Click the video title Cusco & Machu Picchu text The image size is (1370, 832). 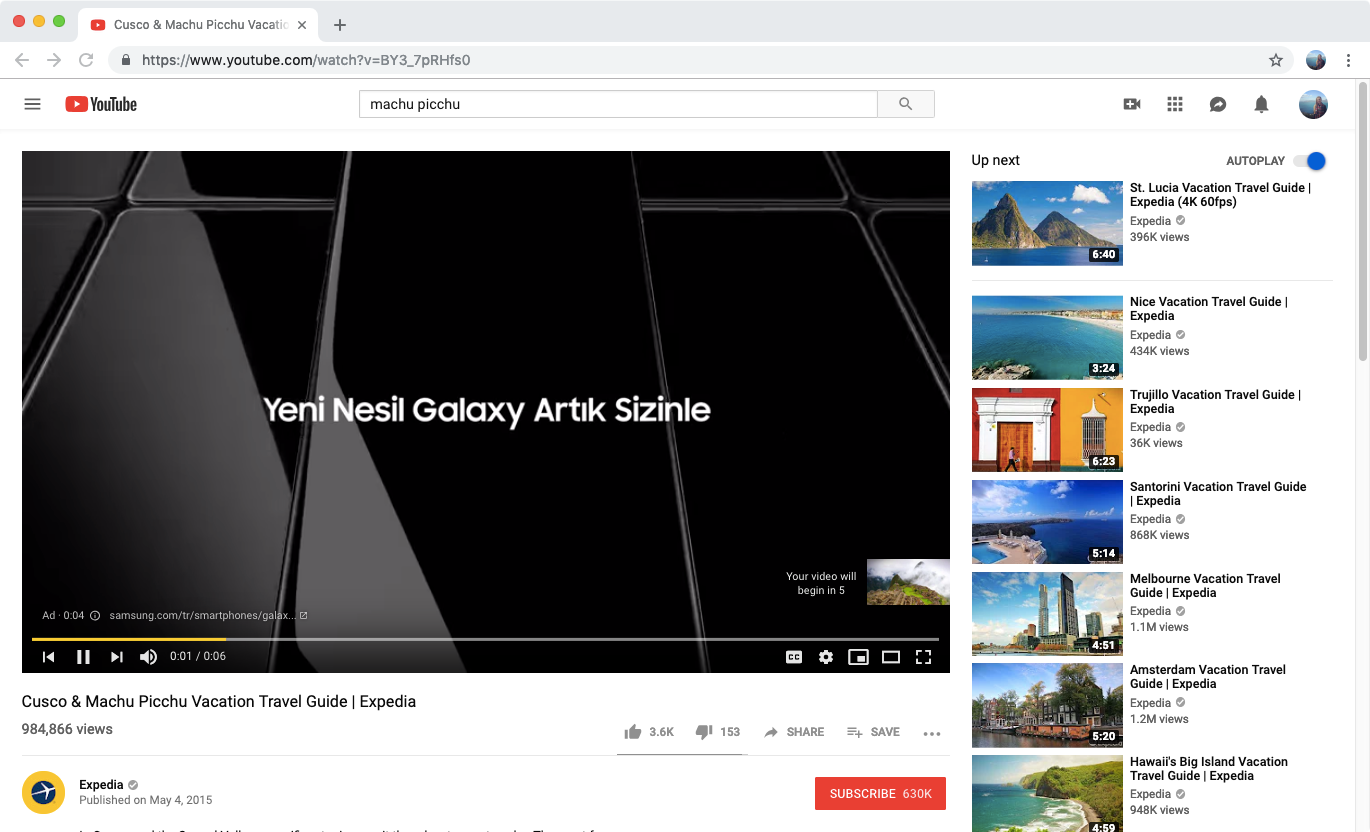click(x=219, y=701)
